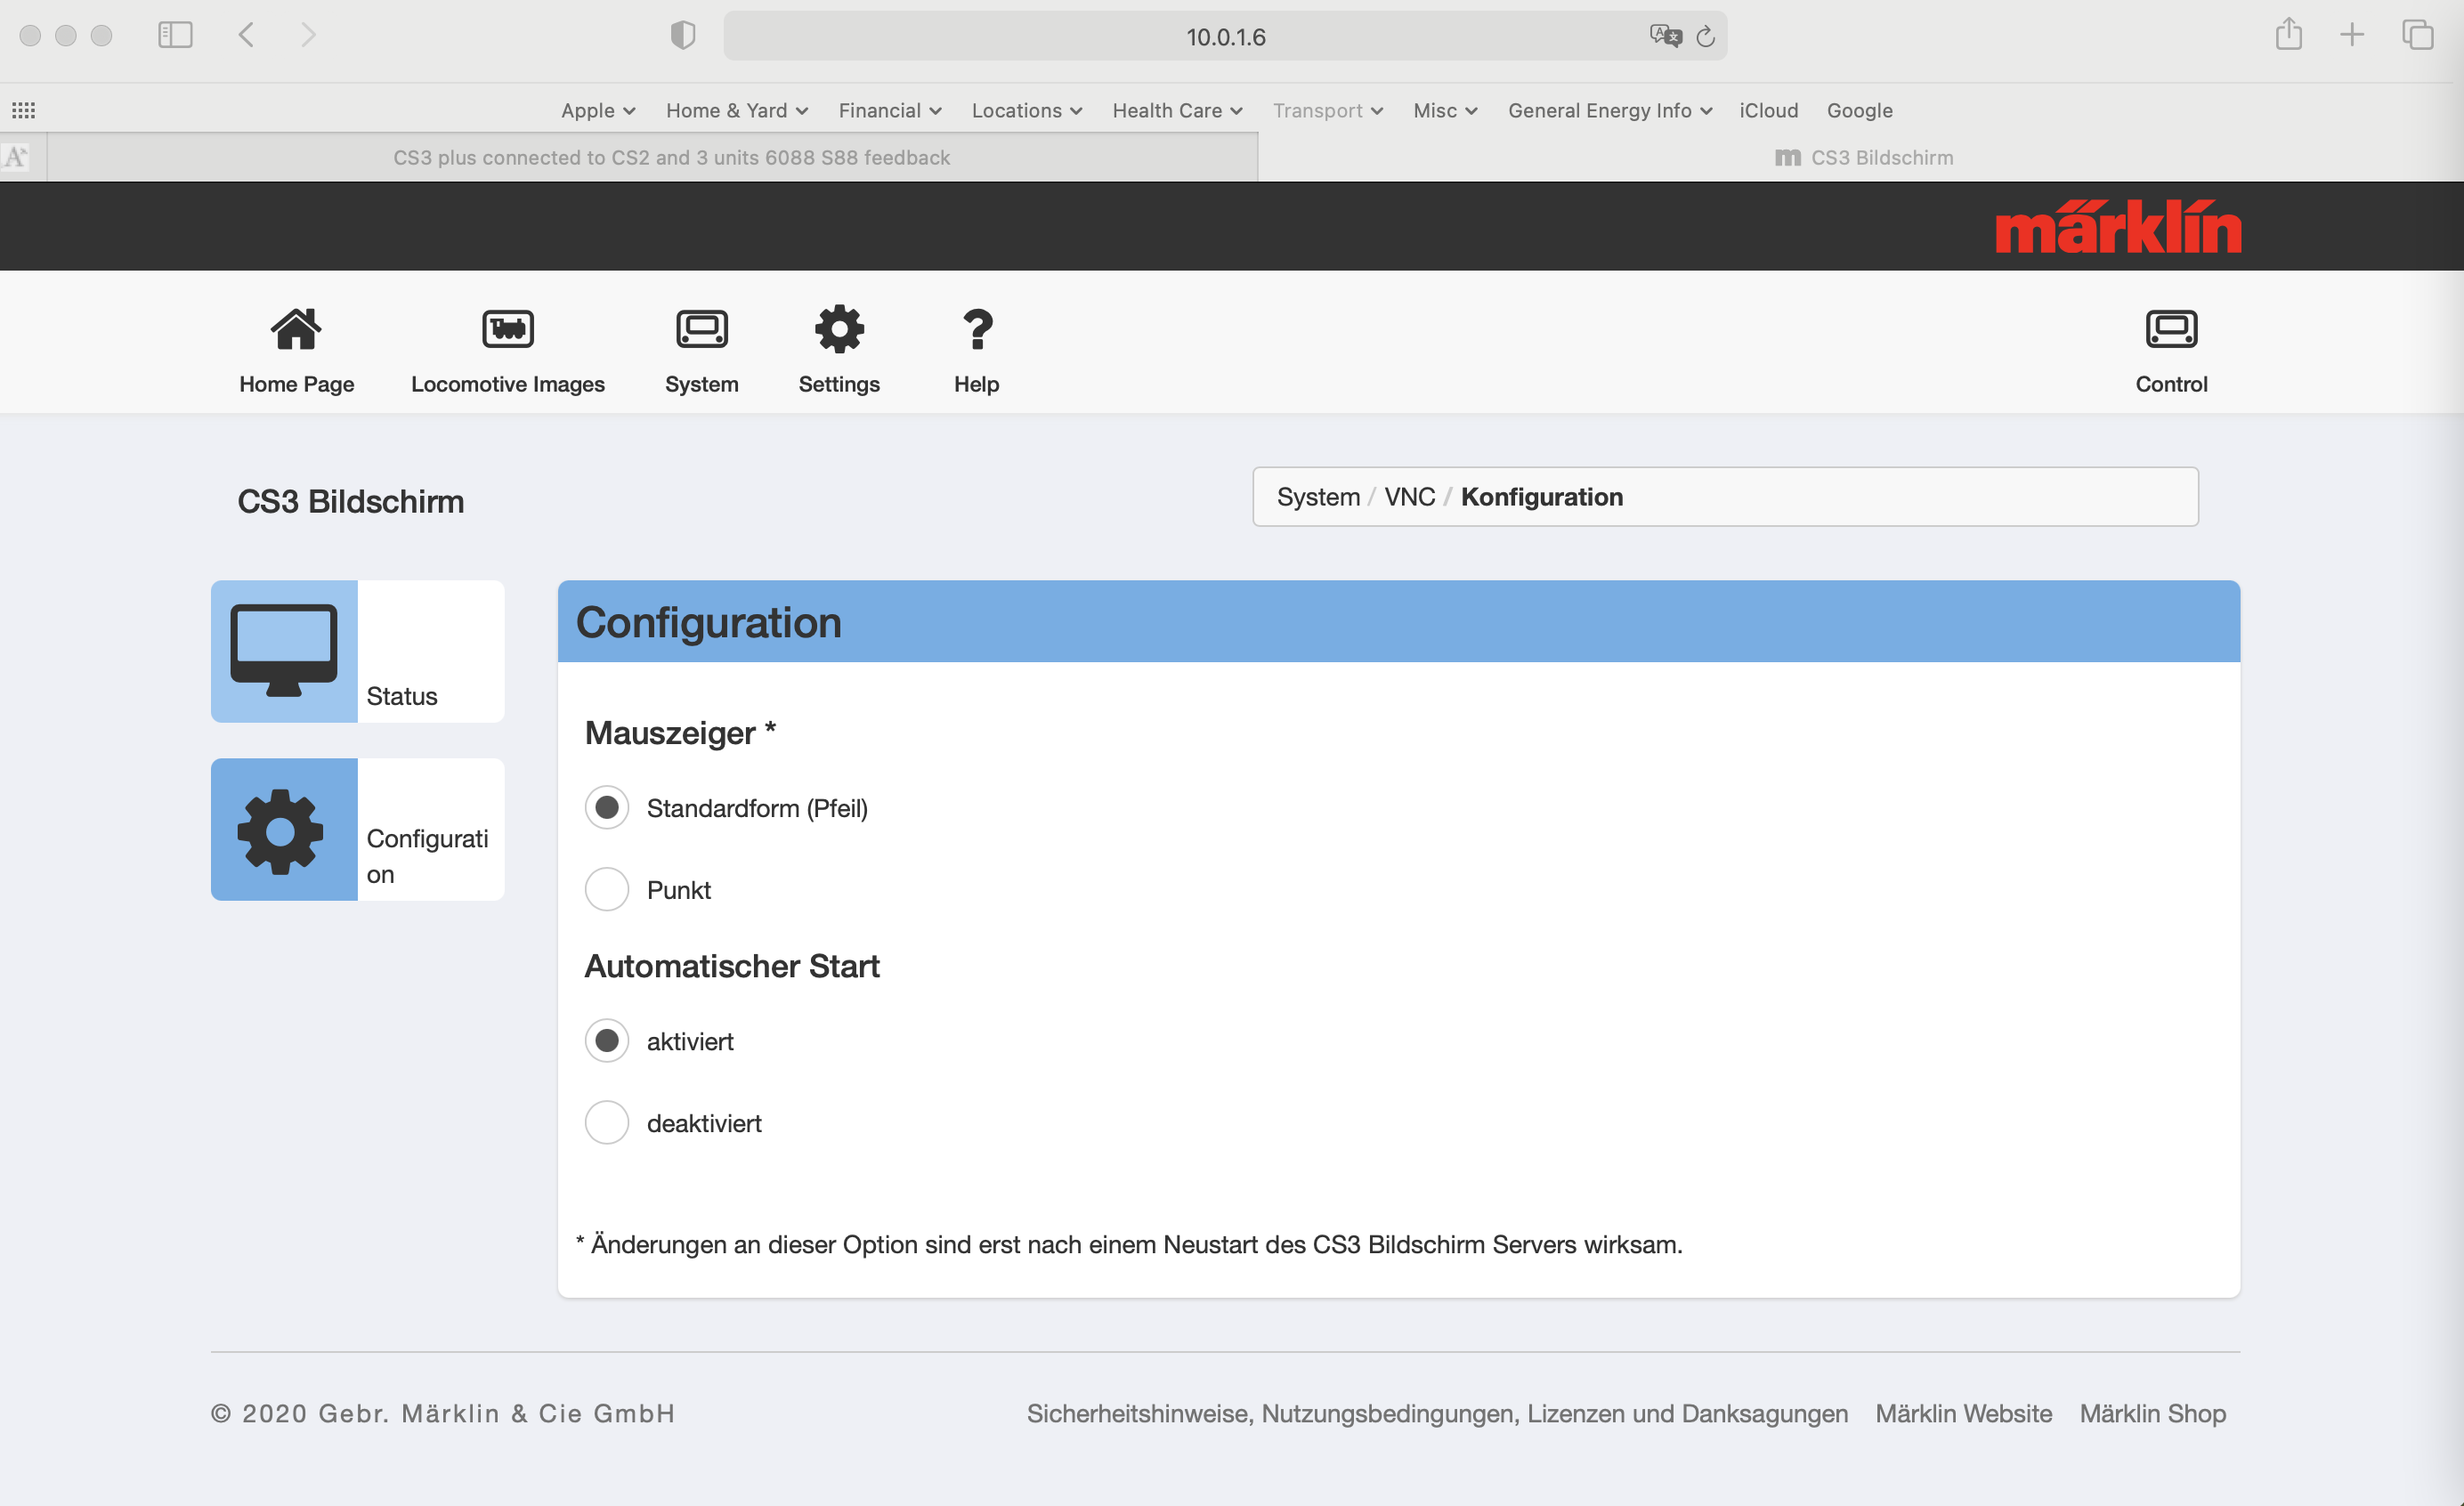
Task: Click the Configuration panel header
Action: [1398, 621]
